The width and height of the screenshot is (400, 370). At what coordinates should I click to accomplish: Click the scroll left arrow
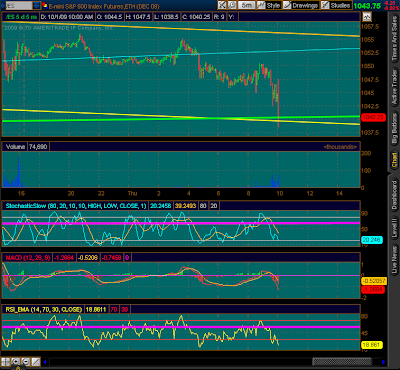(45, 361)
